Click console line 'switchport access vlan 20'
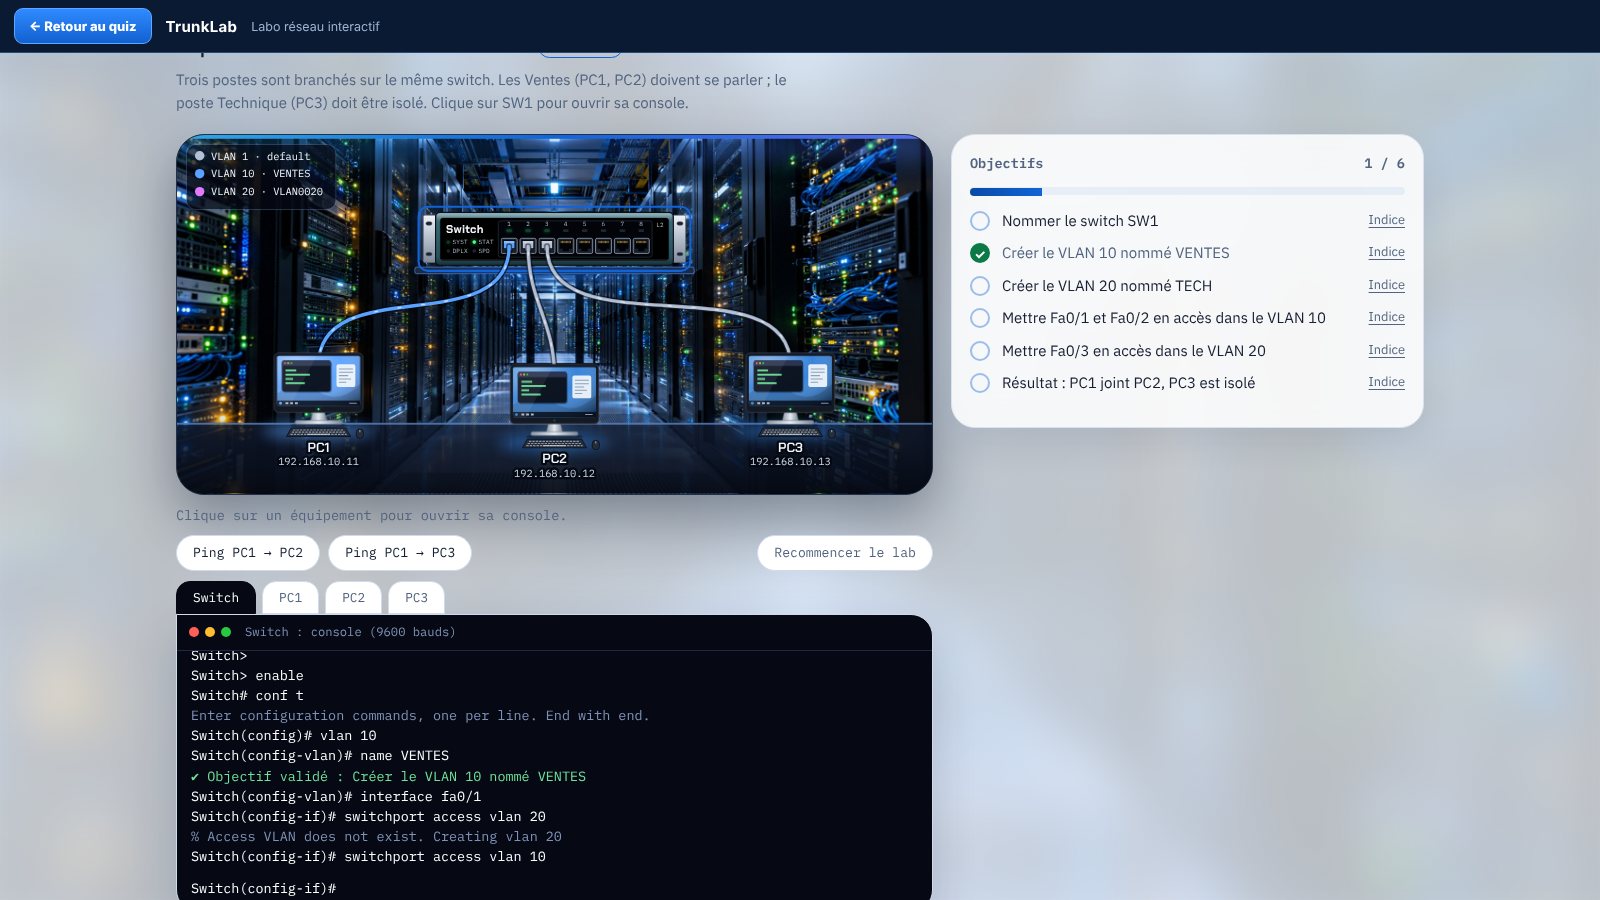 [368, 817]
